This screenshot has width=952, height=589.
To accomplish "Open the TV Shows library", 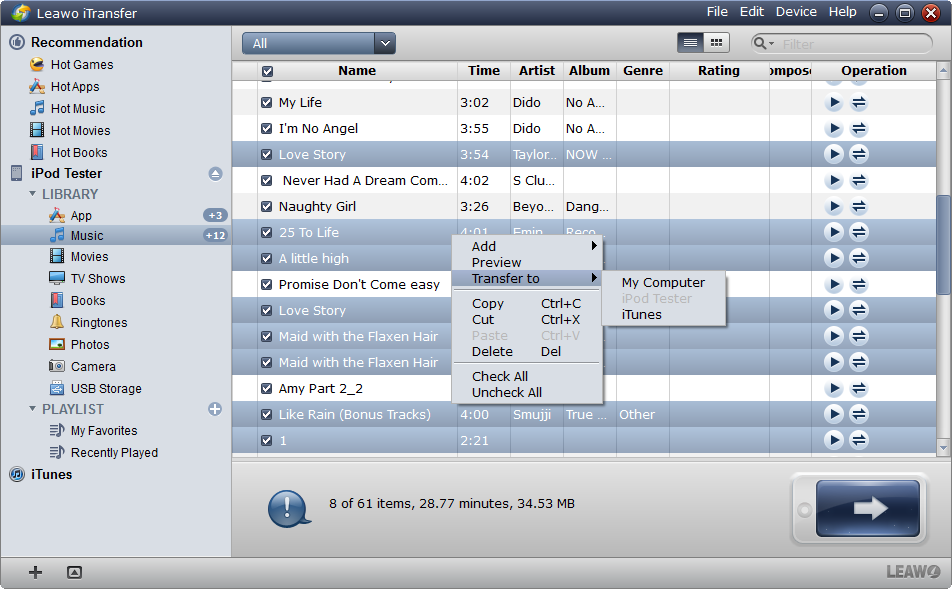I will (x=97, y=279).
